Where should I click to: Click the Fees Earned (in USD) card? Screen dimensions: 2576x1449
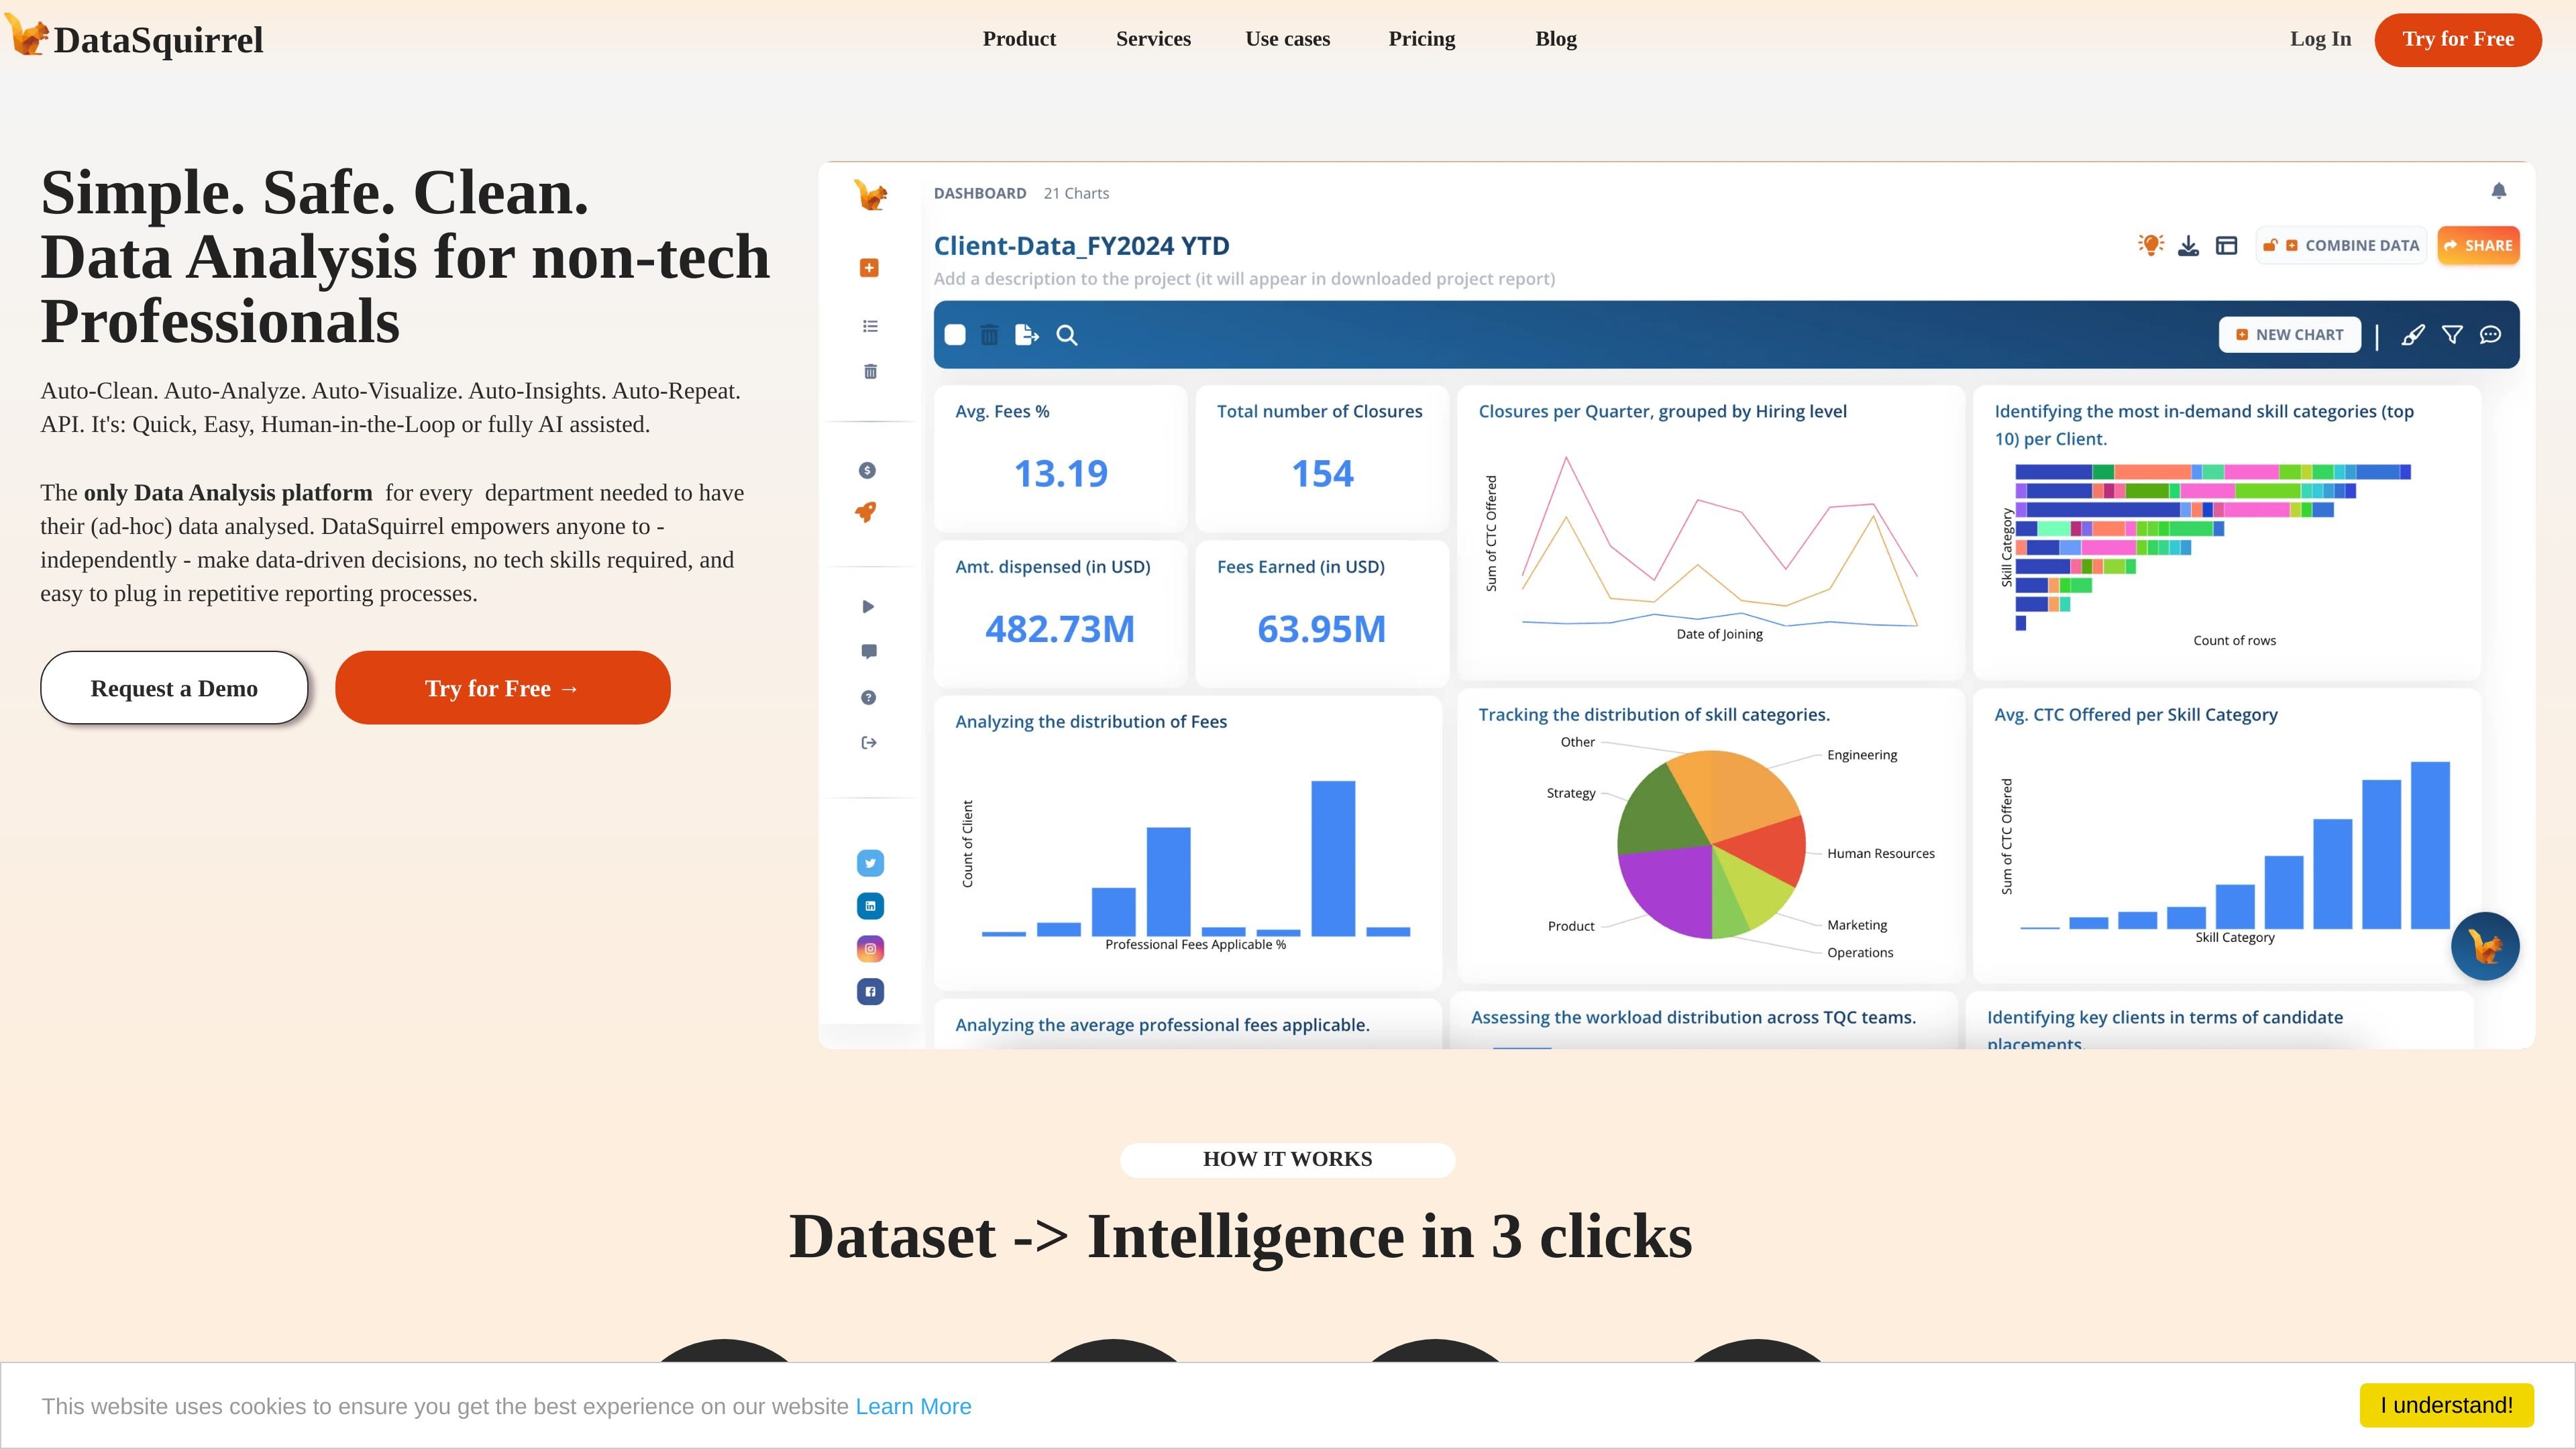[1322, 614]
